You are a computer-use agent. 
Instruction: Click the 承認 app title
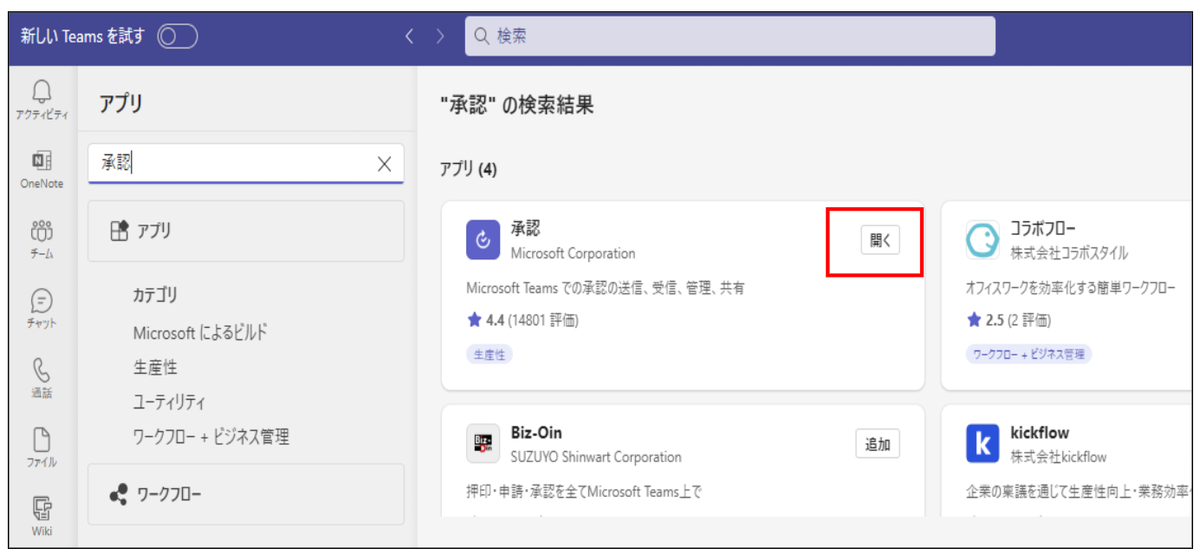coord(526,229)
